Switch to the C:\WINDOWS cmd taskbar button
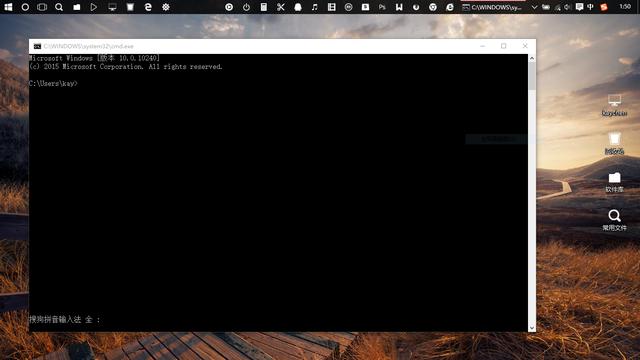The image size is (640, 360). (x=492, y=7)
